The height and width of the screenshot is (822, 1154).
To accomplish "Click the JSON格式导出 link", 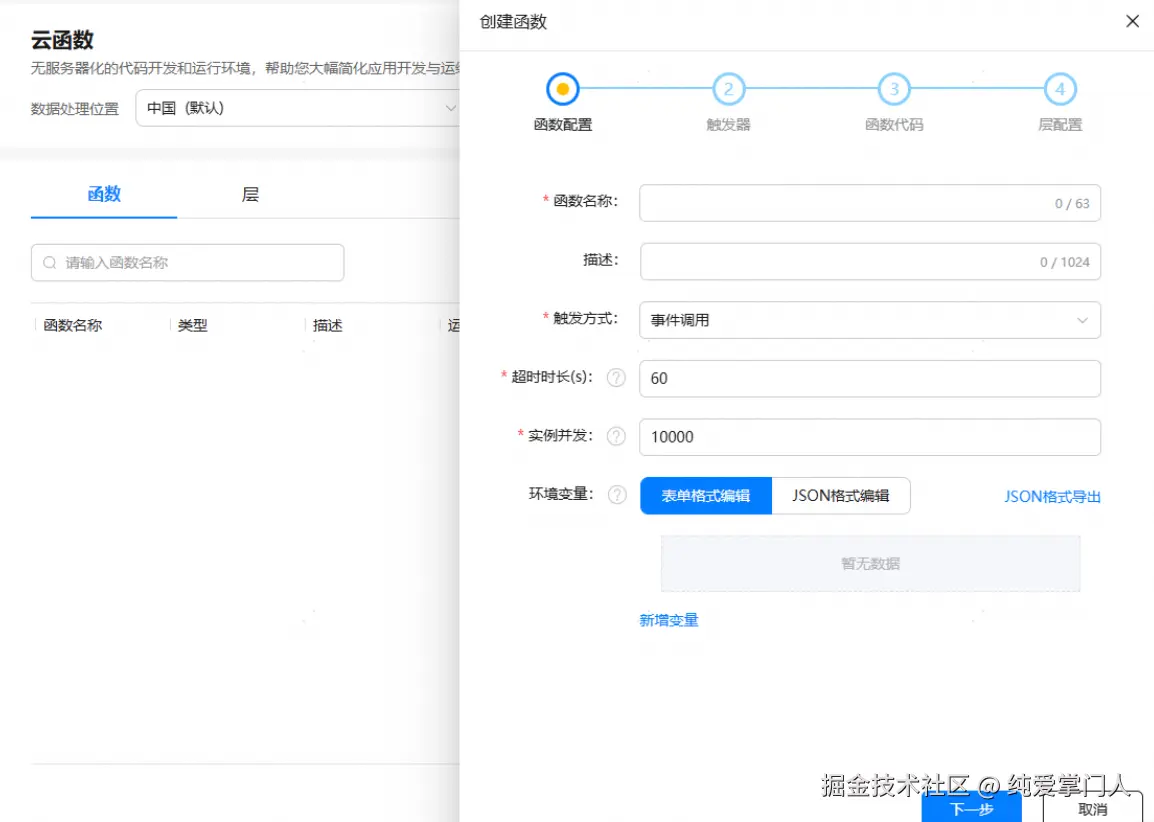I will click(1052, 497).
